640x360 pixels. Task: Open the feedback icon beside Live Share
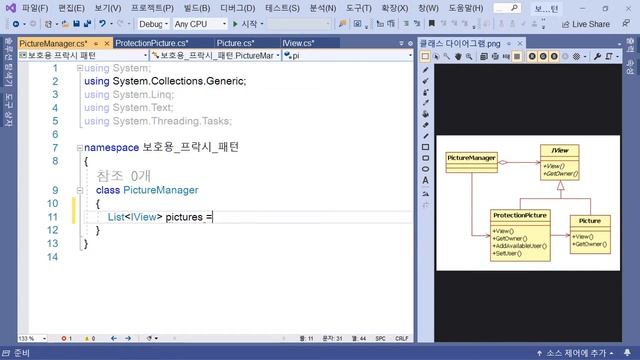pos(626,24)
